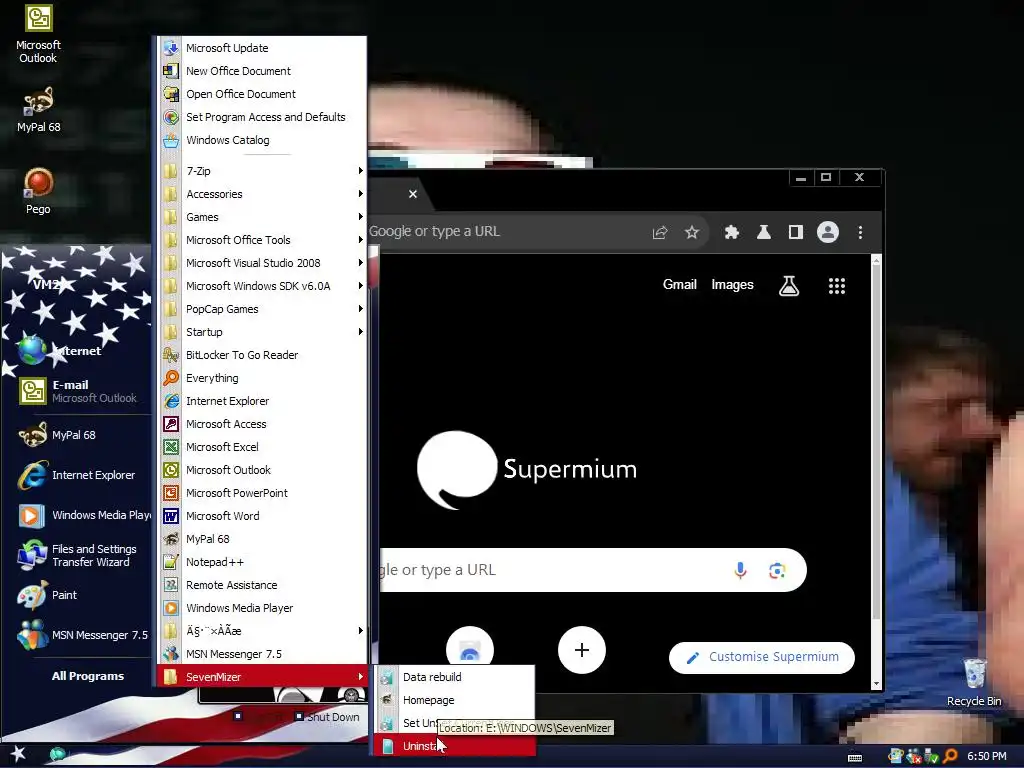
Task: Toggle the side panel icon in Supermium
Action: [x=795, y=232]
